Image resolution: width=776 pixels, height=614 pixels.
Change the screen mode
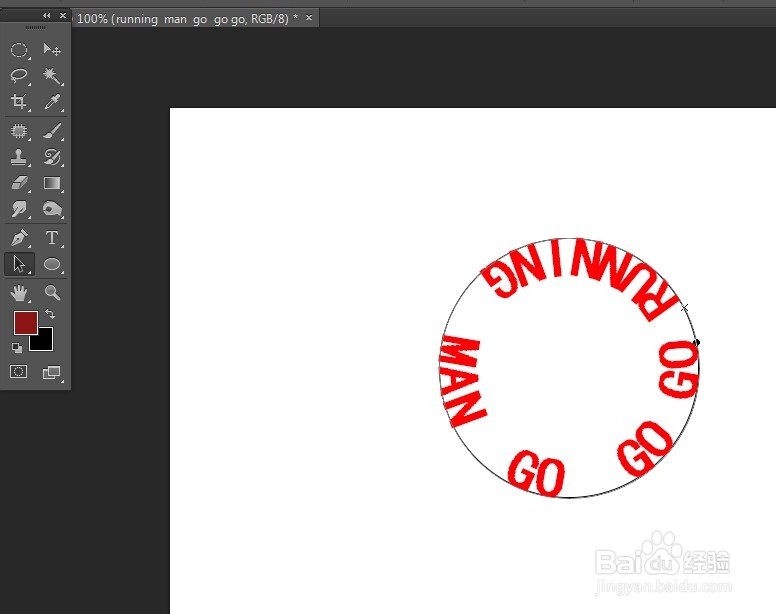click(51, 372)
